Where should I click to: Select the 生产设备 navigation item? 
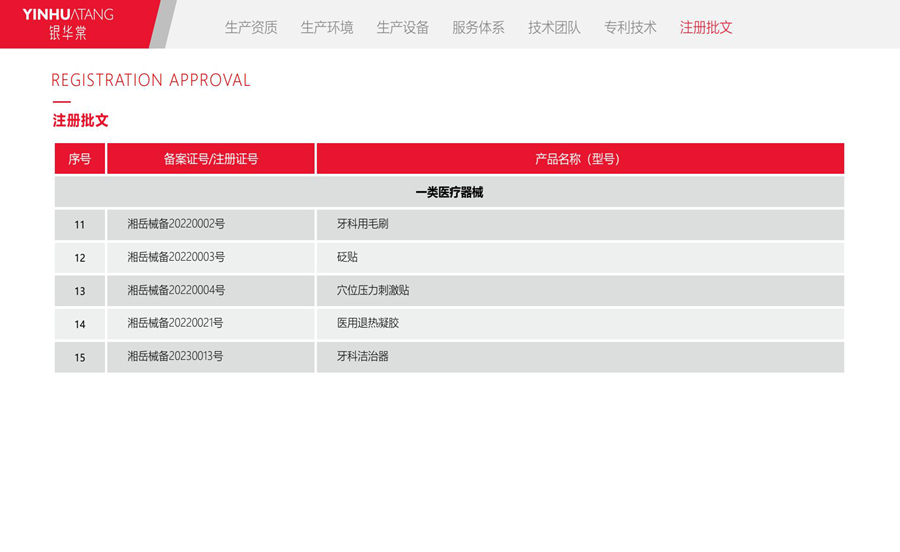pyautogui.click(x=403, y=27)
